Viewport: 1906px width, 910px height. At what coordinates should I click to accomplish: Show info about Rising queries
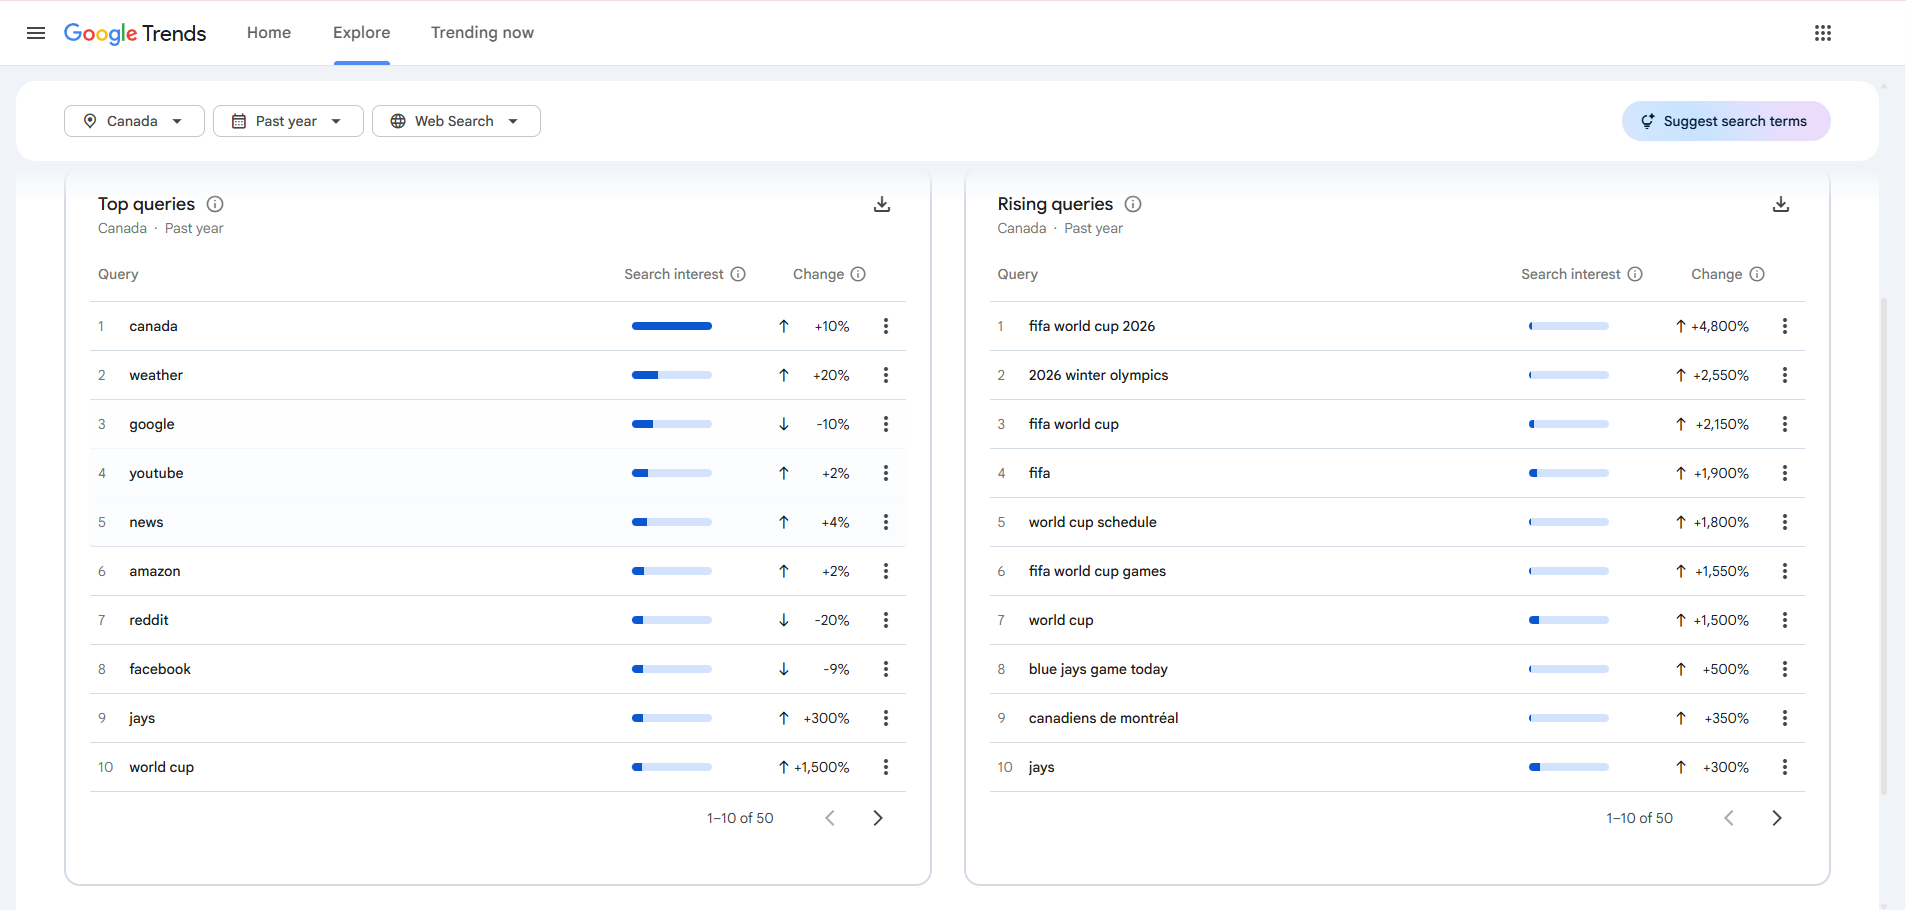(1133, 204)
